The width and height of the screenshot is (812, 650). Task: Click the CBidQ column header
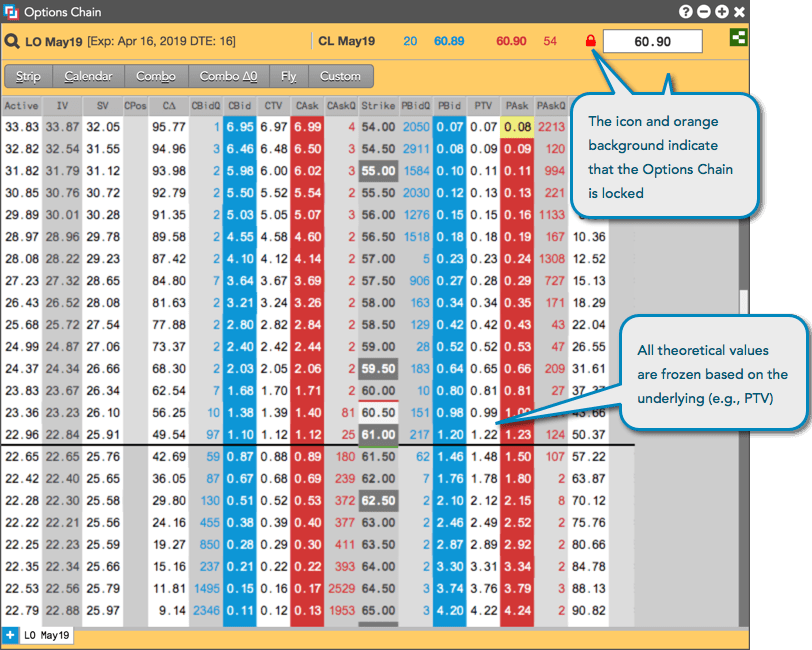(x=206, y=106)
